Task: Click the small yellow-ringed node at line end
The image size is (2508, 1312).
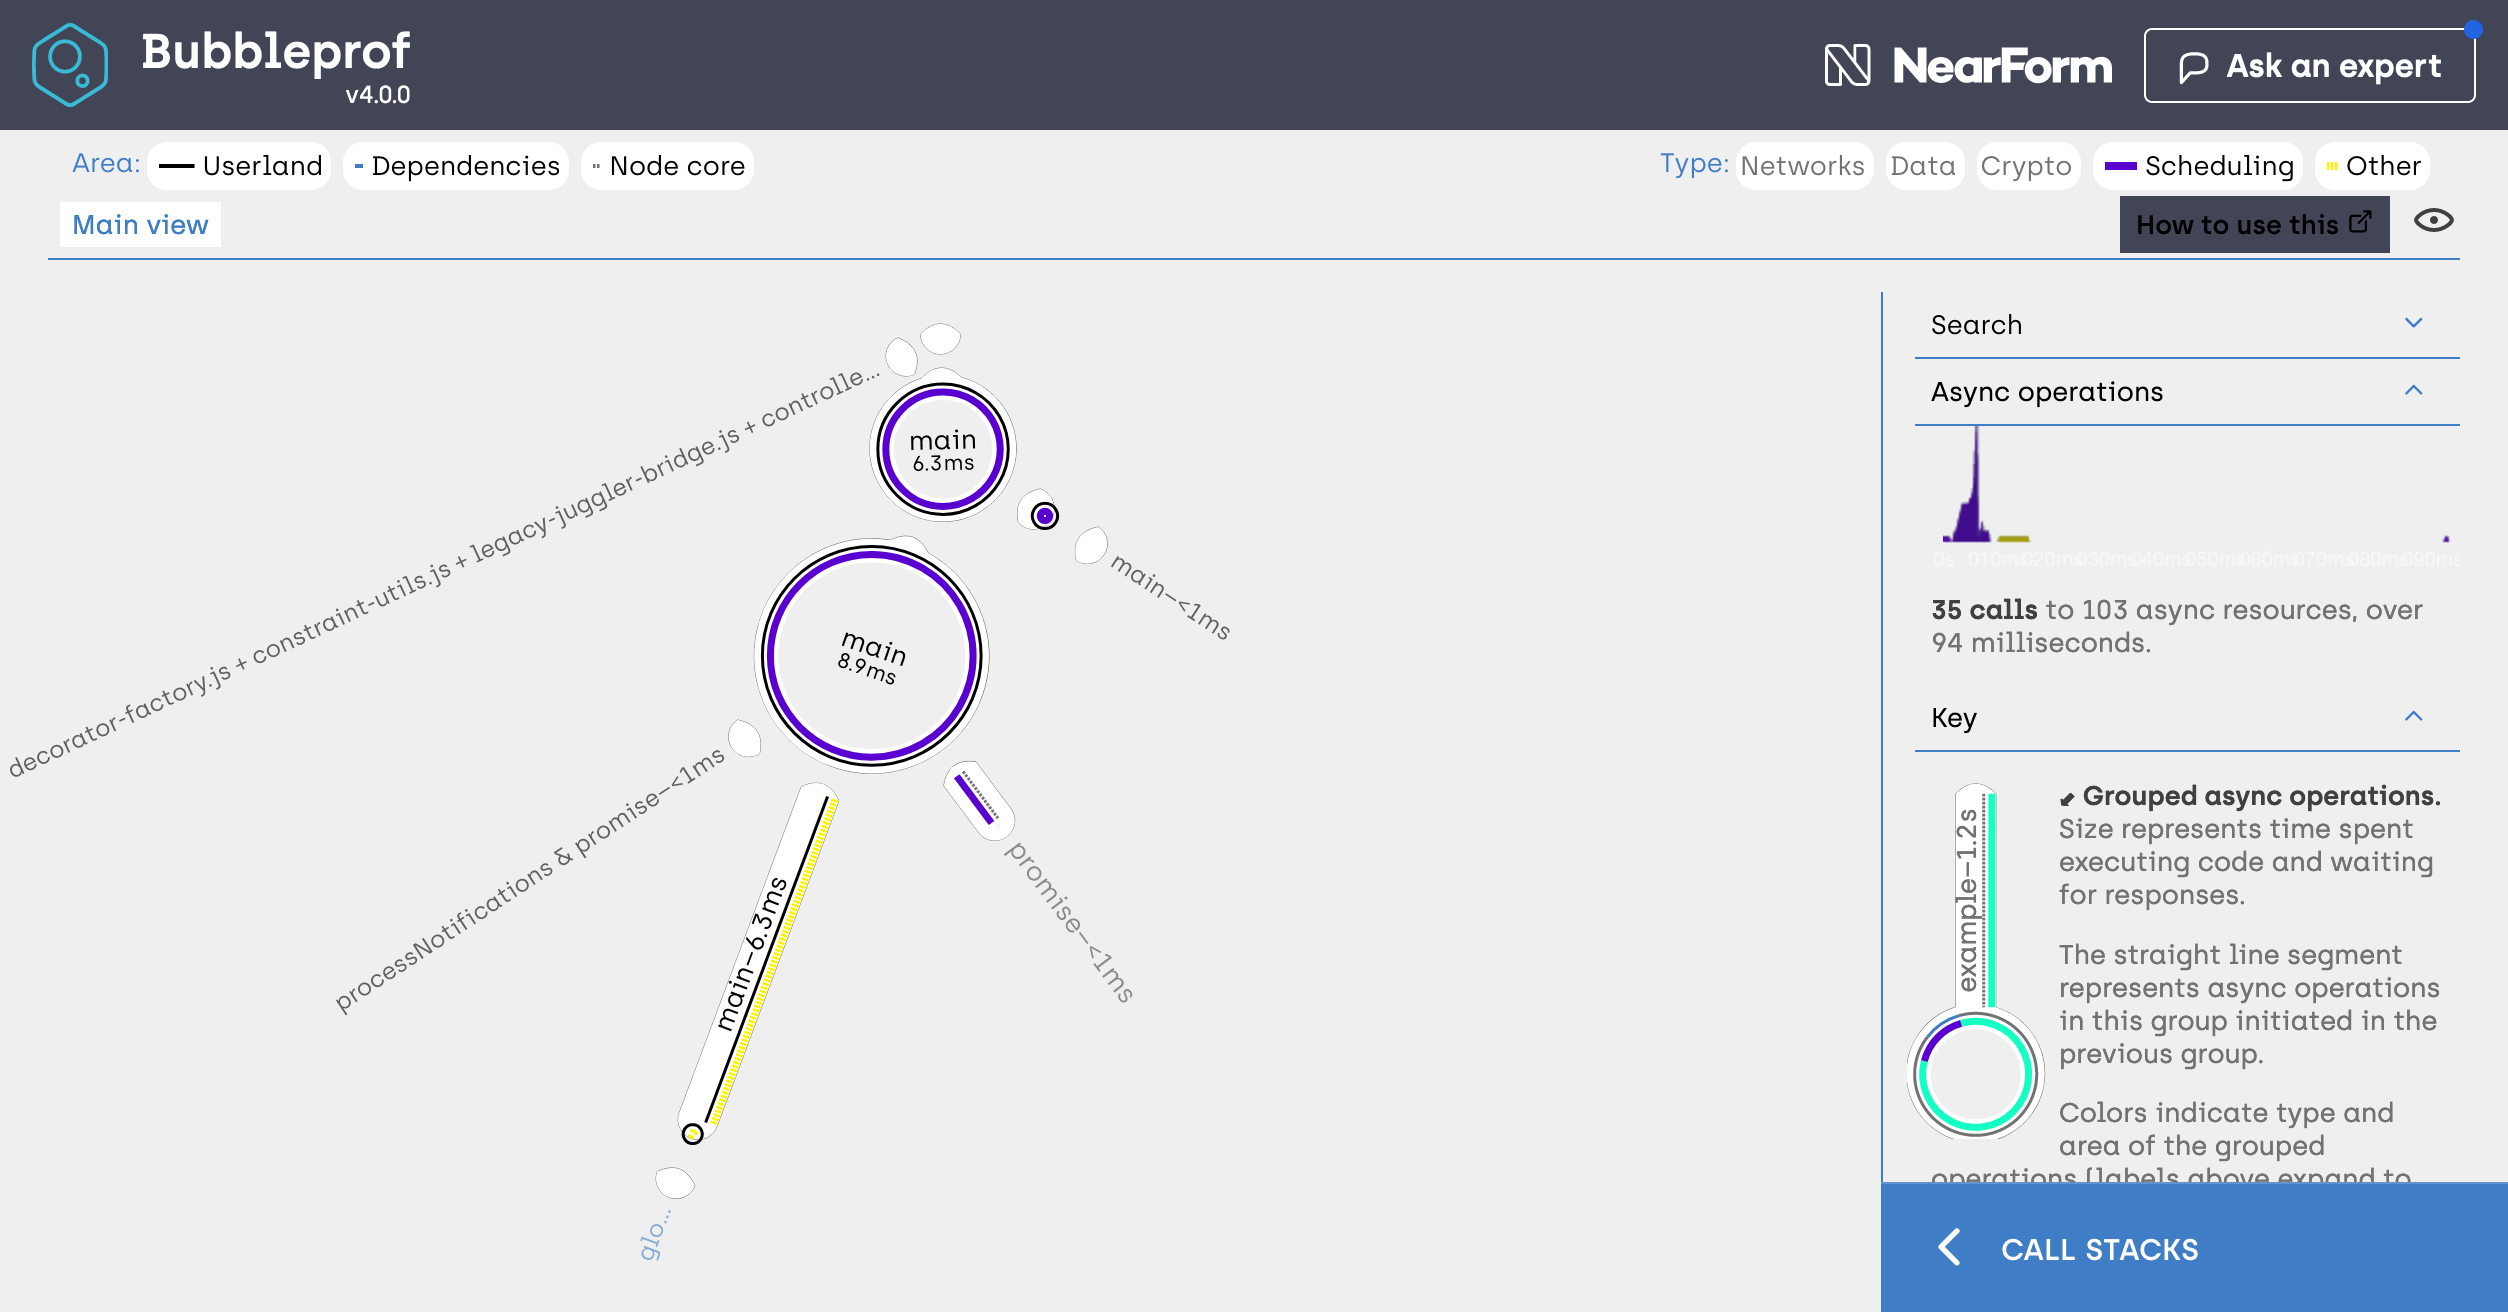Action: click(x=692, y=1134)
